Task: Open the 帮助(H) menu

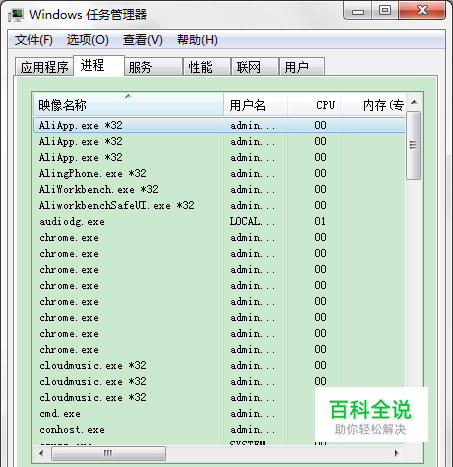Action: 197,40
